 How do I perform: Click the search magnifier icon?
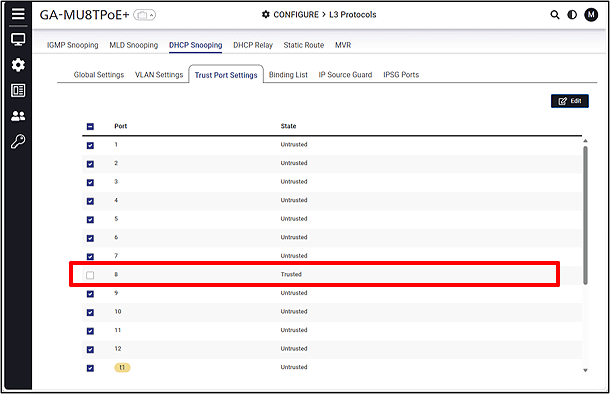coord(555,15)
